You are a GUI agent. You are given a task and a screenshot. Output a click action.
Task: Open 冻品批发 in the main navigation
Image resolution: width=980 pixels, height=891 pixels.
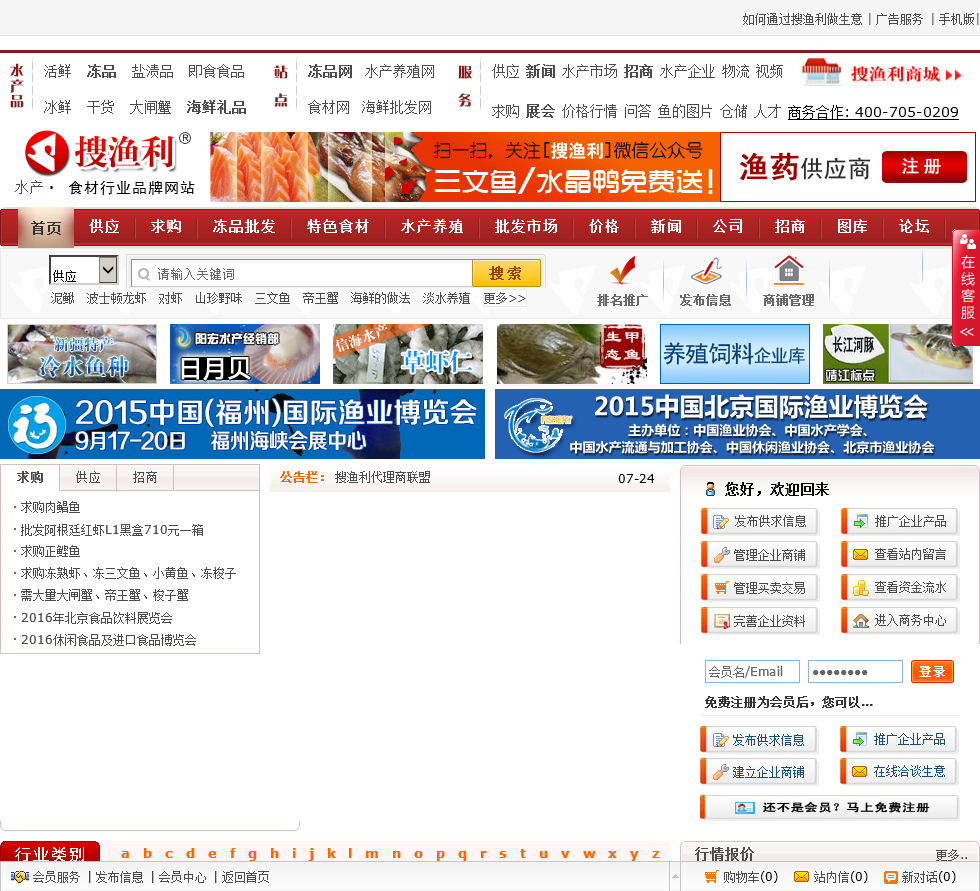pos(244,226)
